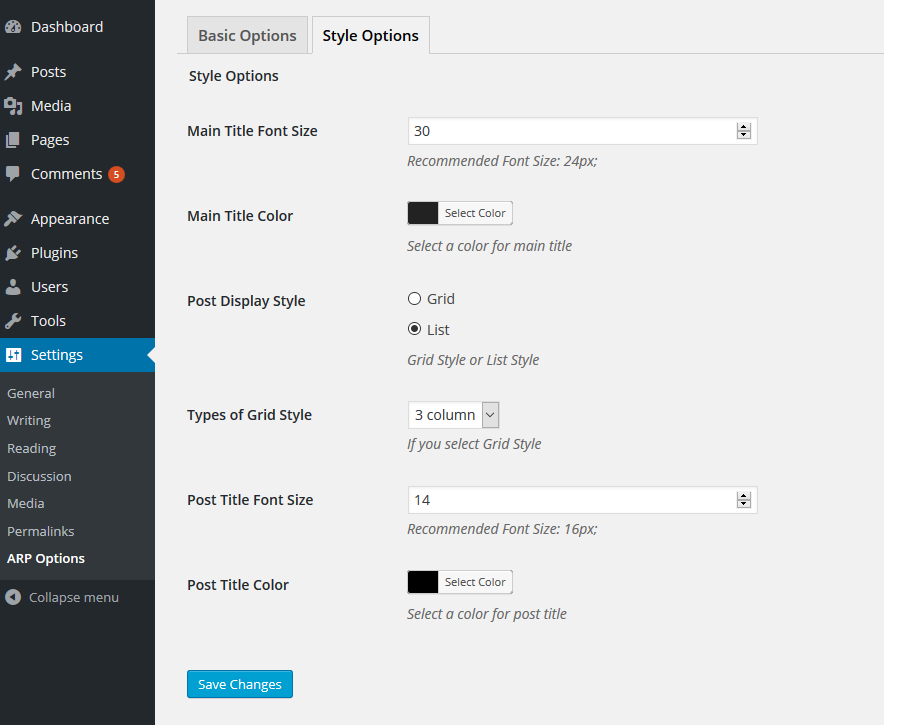Click Select Color for Post Title Color
Viewport: 900px width, 725px height.
coord(475,582)
